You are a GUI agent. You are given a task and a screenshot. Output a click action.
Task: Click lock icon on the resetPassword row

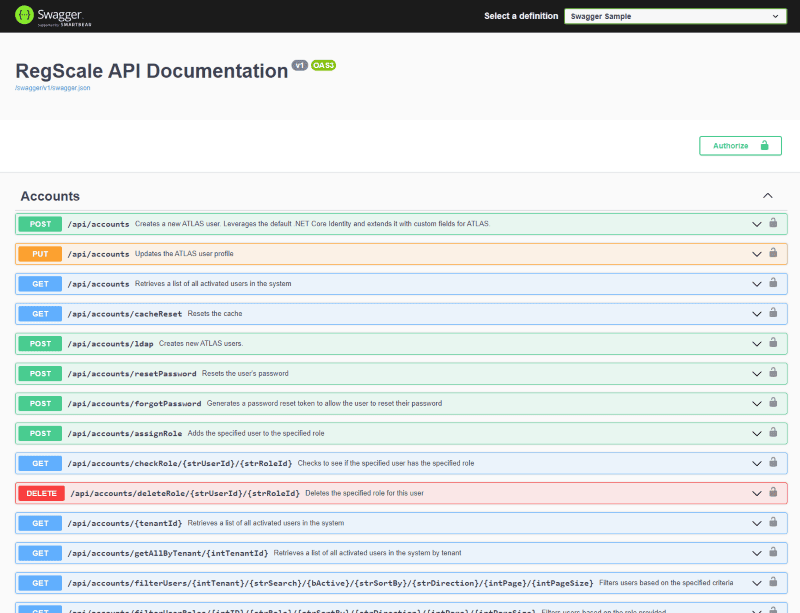pos(773,372)
